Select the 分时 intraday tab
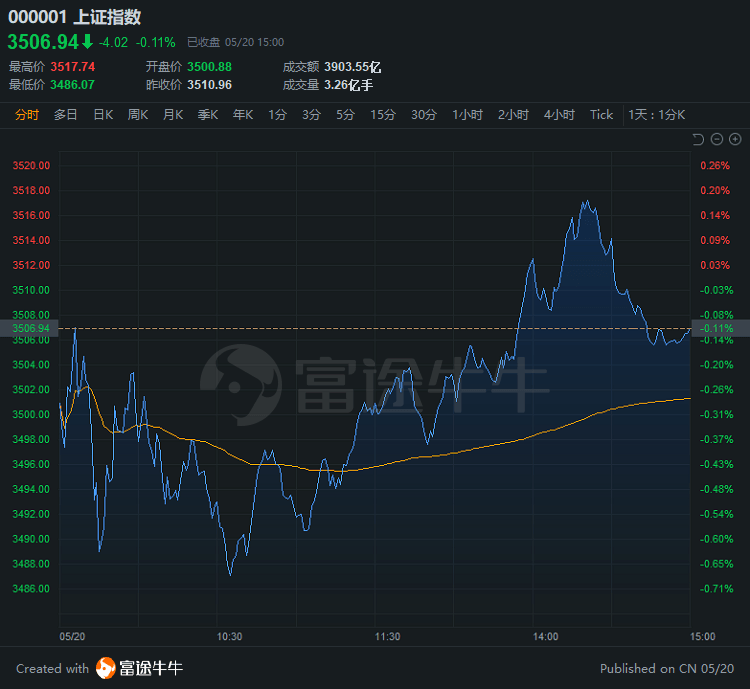This screenshot has height=689, width=750. 27,115
